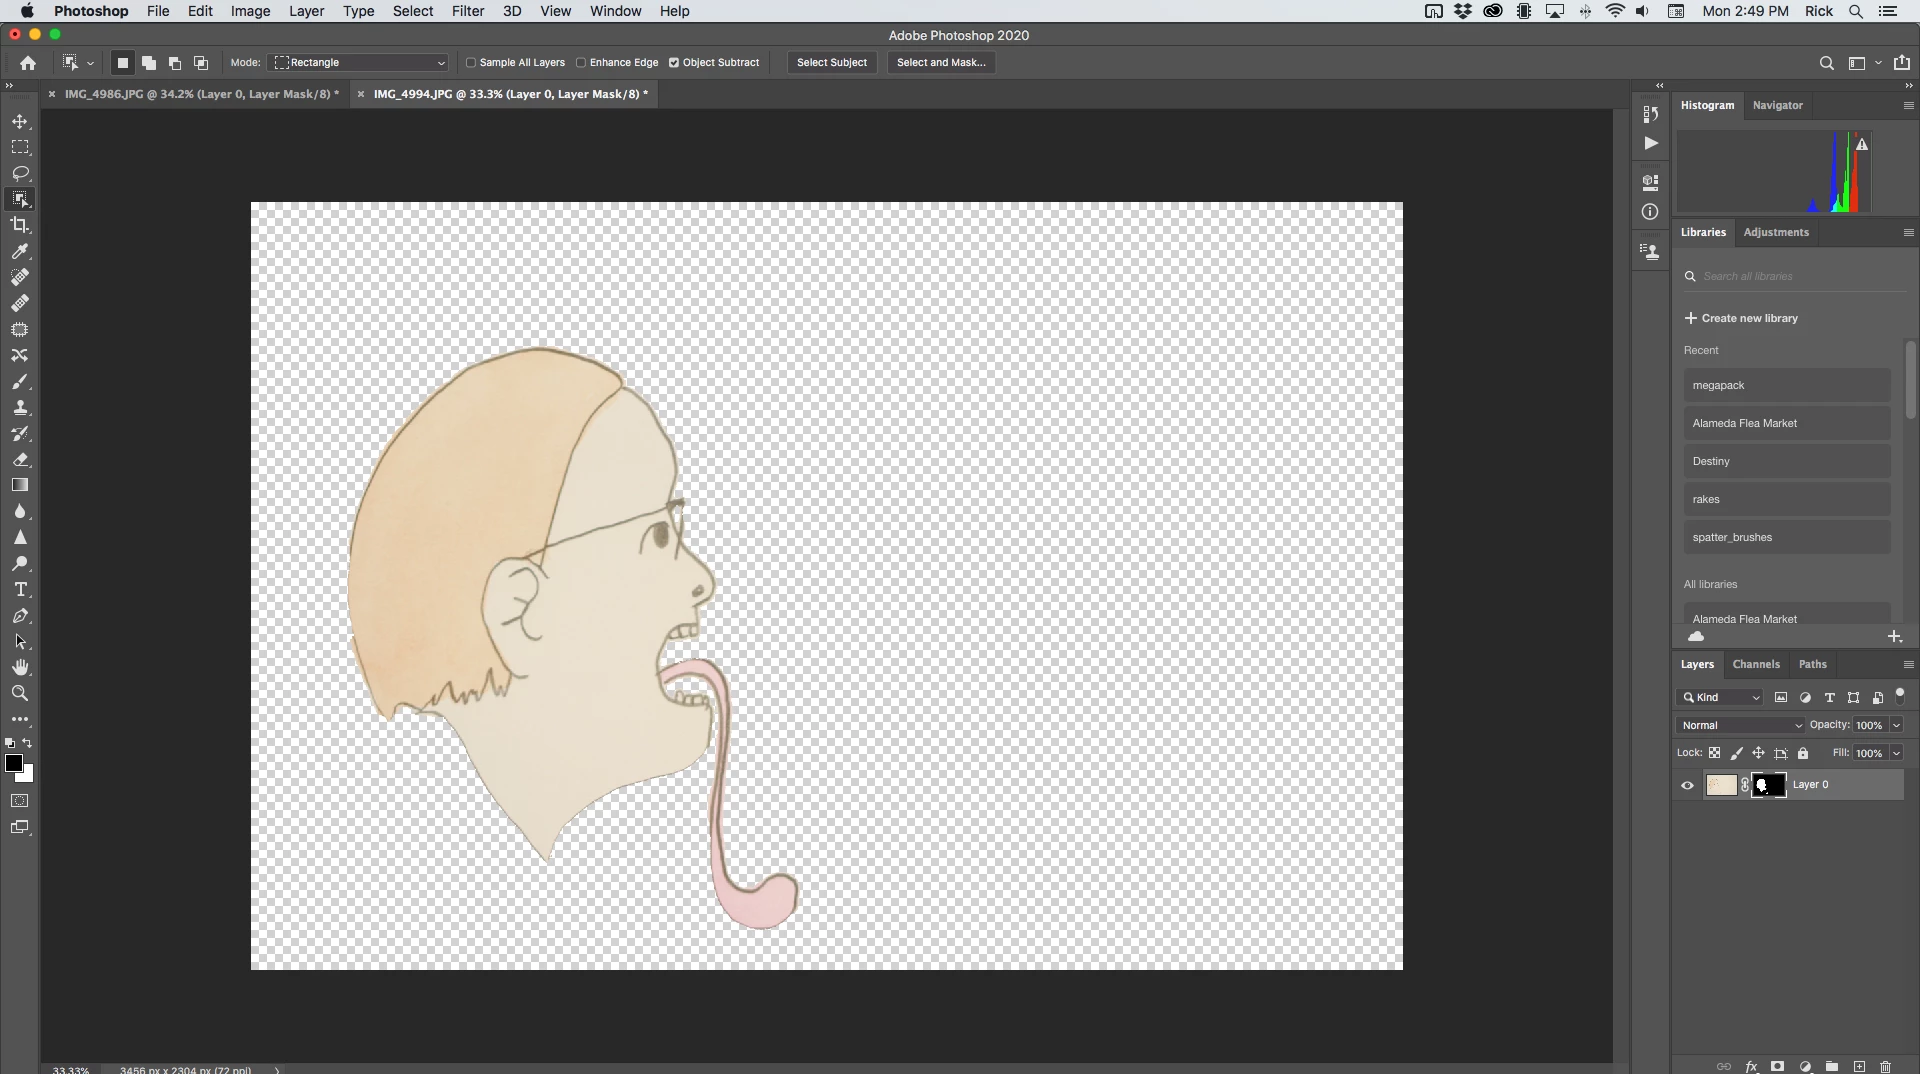Open the Fill slider dropdown arrow
Viewport: 1920px width, 1074px height.
(x=1896, y=753)
